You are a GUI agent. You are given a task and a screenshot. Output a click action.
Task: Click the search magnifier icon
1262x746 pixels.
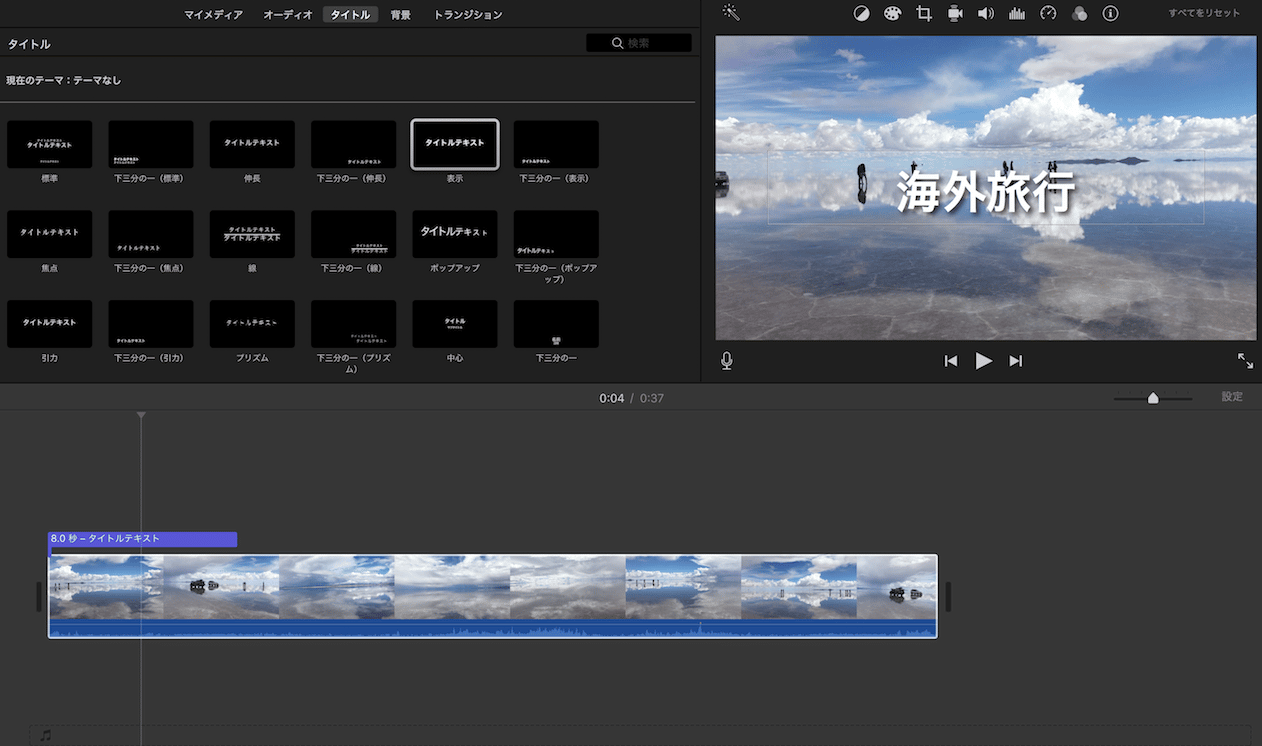tap(618, 43)
